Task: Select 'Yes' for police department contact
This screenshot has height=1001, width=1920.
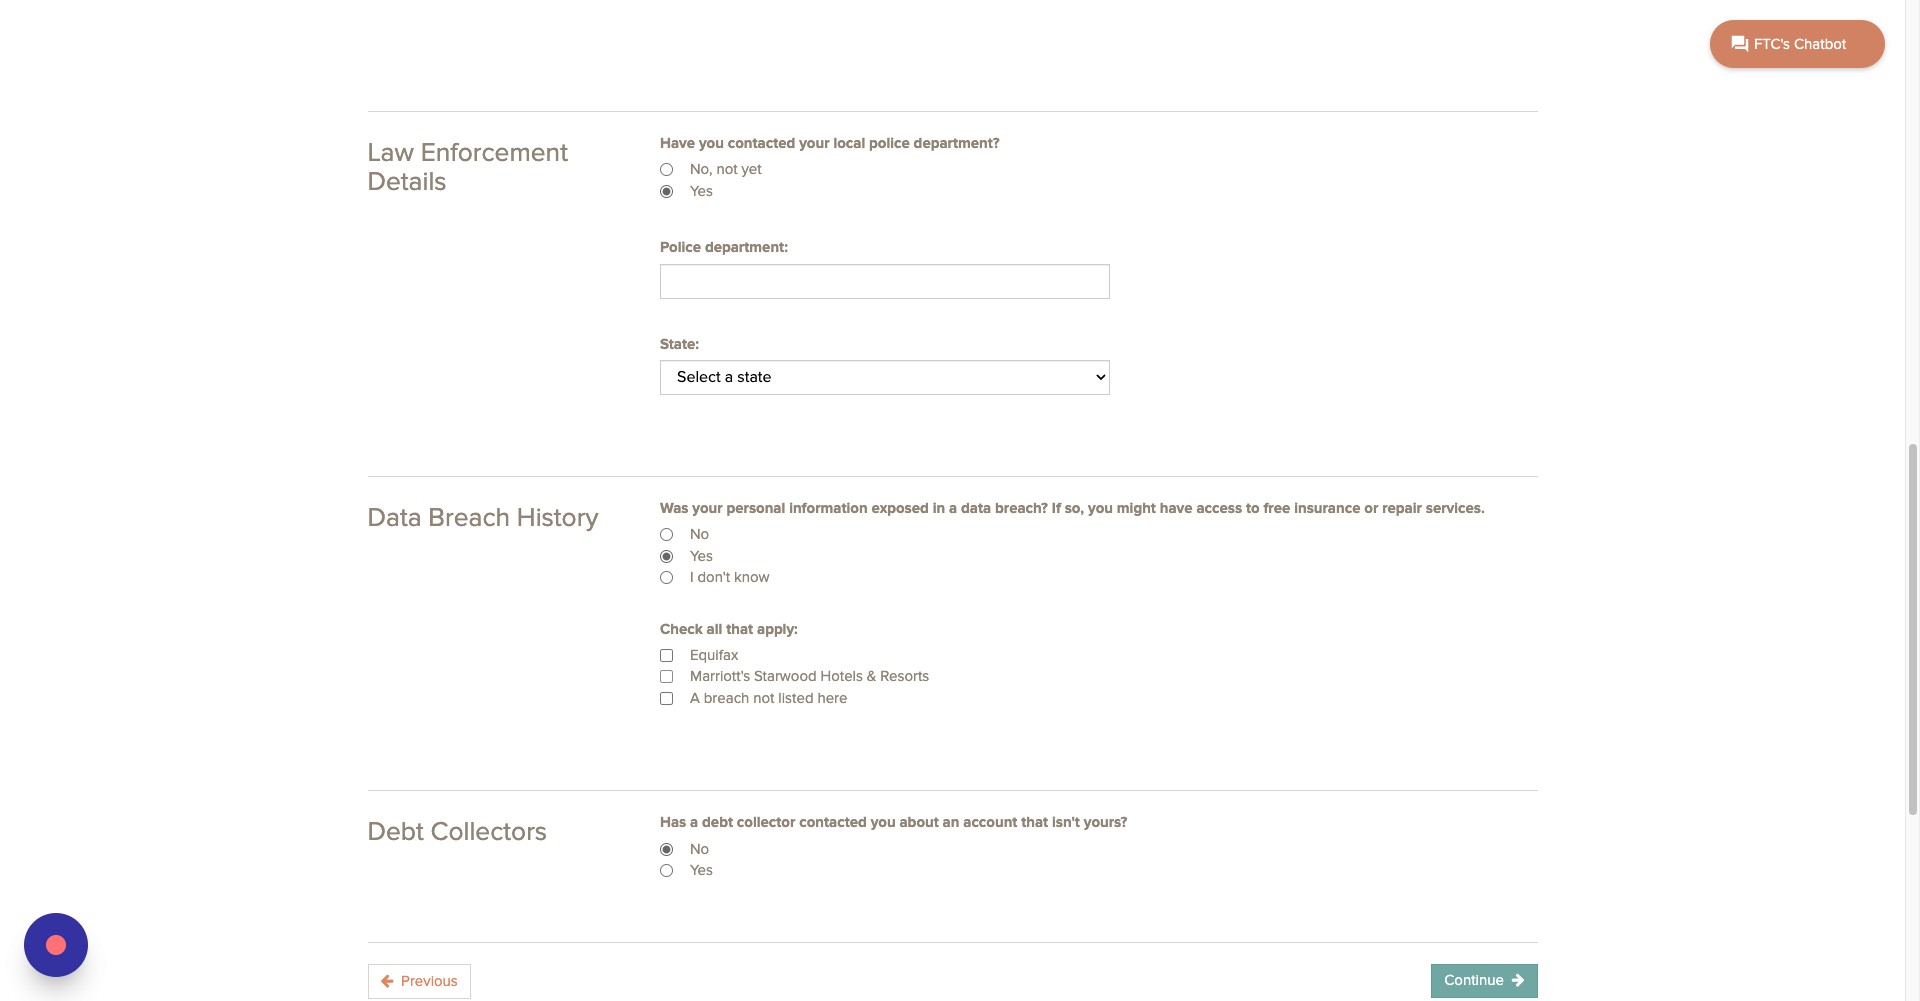Action: 667,192
